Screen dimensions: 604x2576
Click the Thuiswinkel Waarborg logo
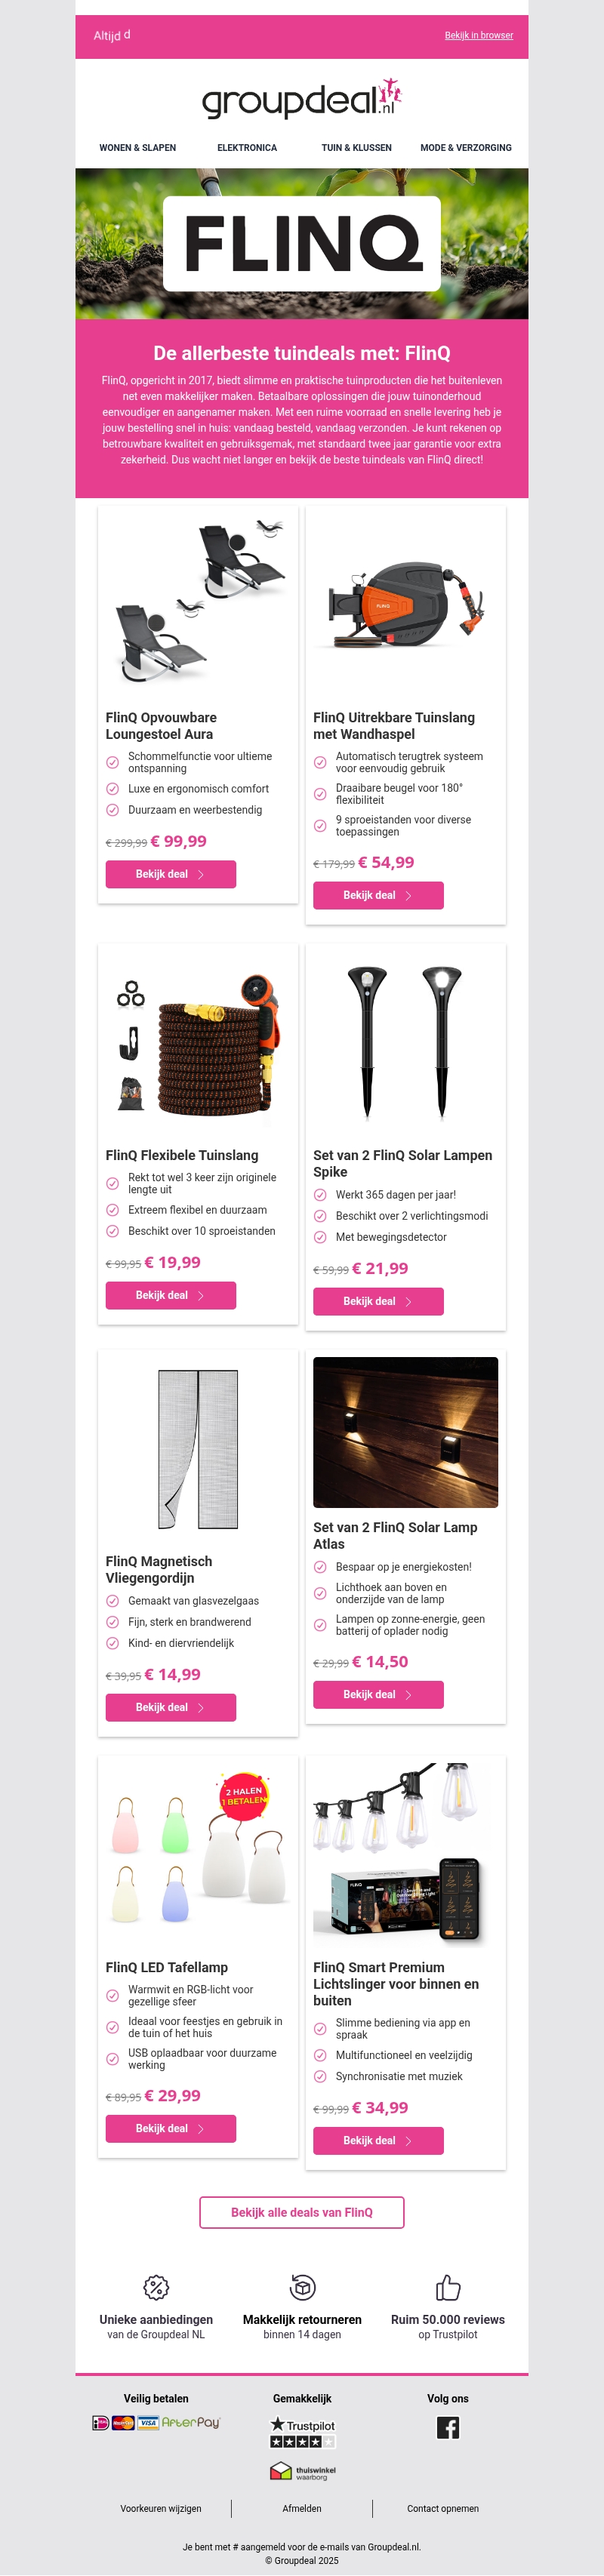click(302, 2471)
